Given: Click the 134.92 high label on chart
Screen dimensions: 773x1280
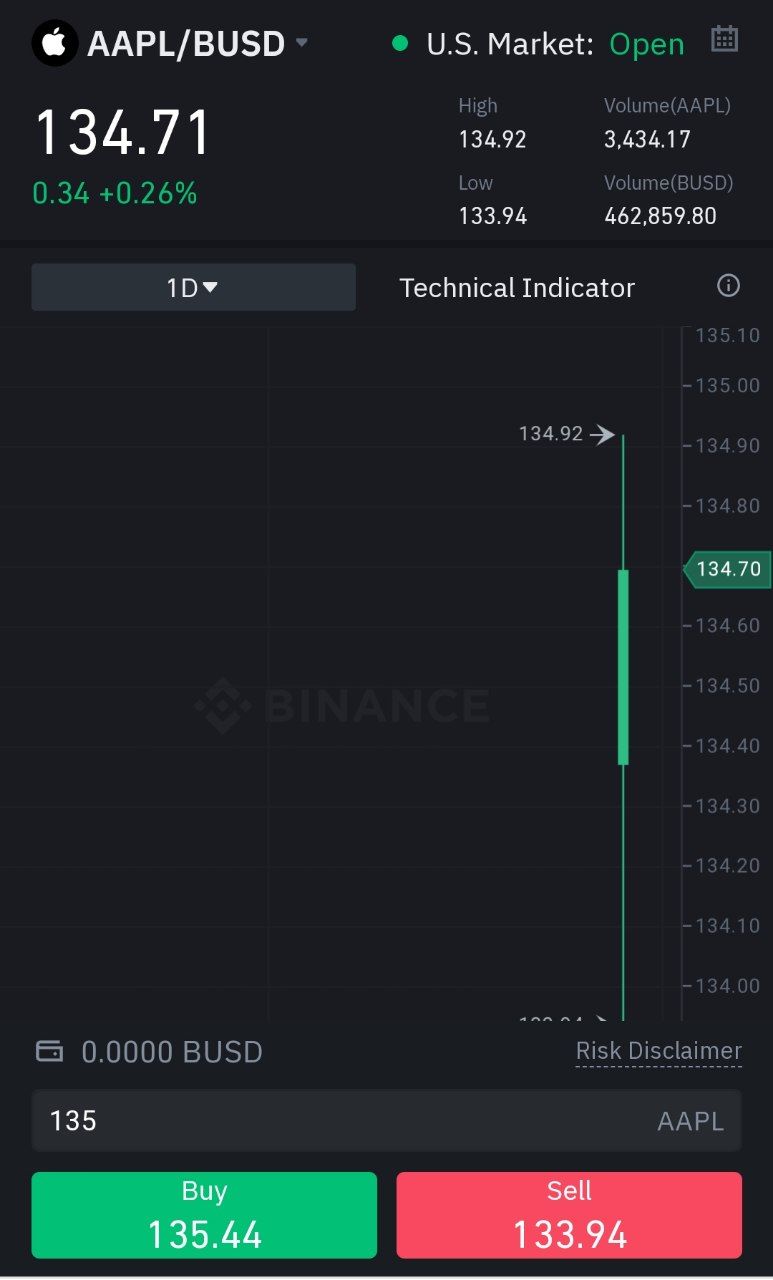Looking at the screenshot, I should click(551, 434).
